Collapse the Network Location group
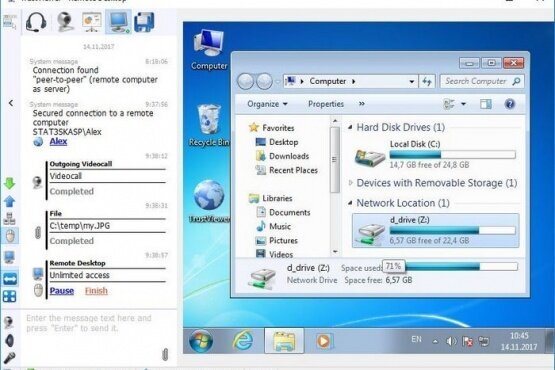Image resolution: width=555 pixels, height=370 pixels. pos(350,203)
